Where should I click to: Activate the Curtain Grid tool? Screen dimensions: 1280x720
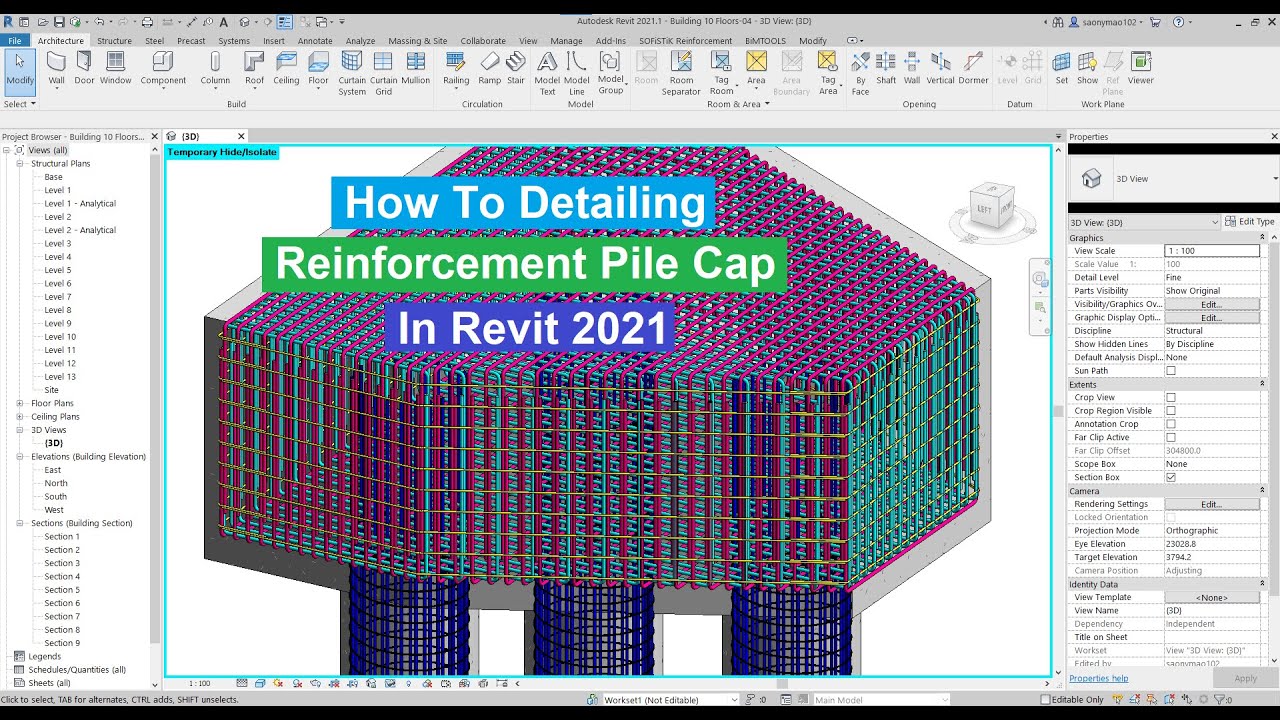coord(384,73)
